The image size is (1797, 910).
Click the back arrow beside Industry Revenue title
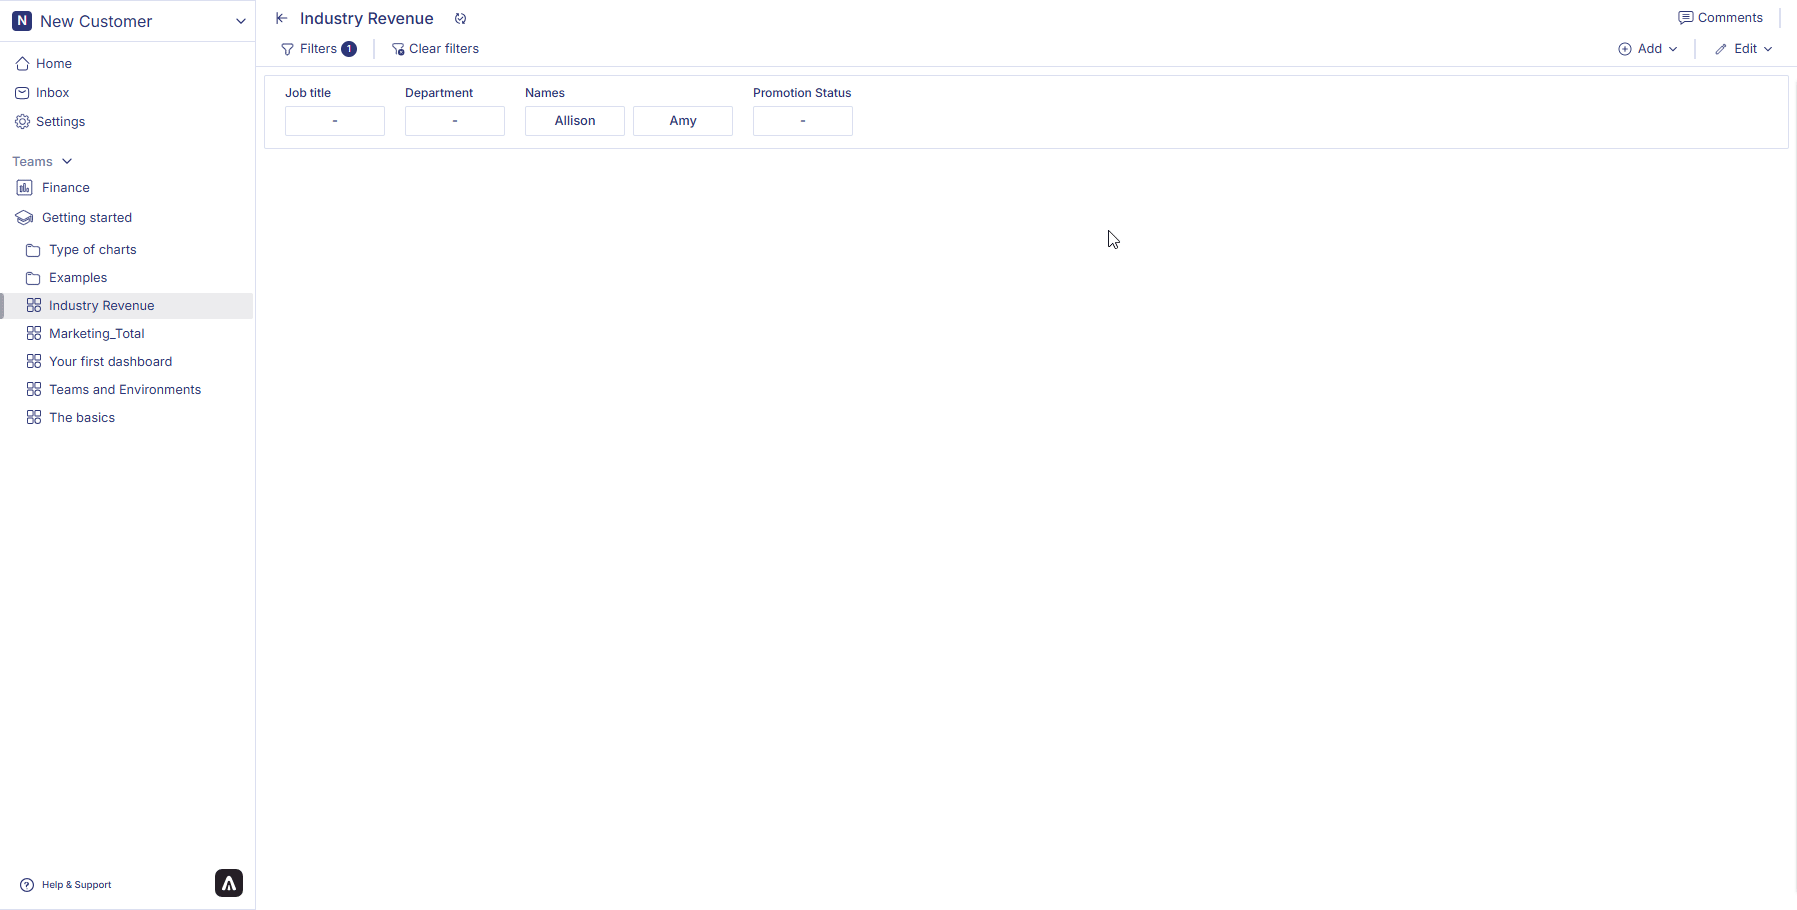[282, 19]
